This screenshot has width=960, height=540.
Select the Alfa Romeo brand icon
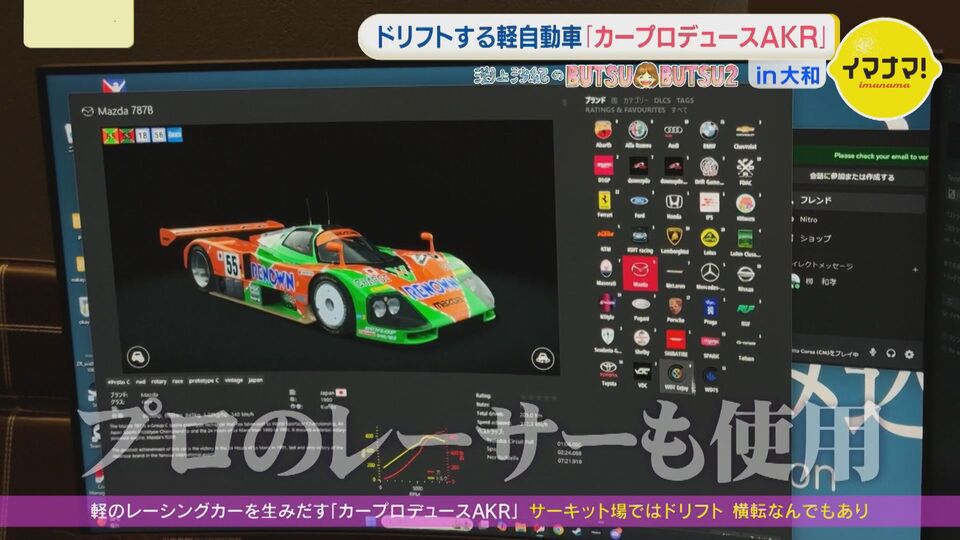click(638, 130)
